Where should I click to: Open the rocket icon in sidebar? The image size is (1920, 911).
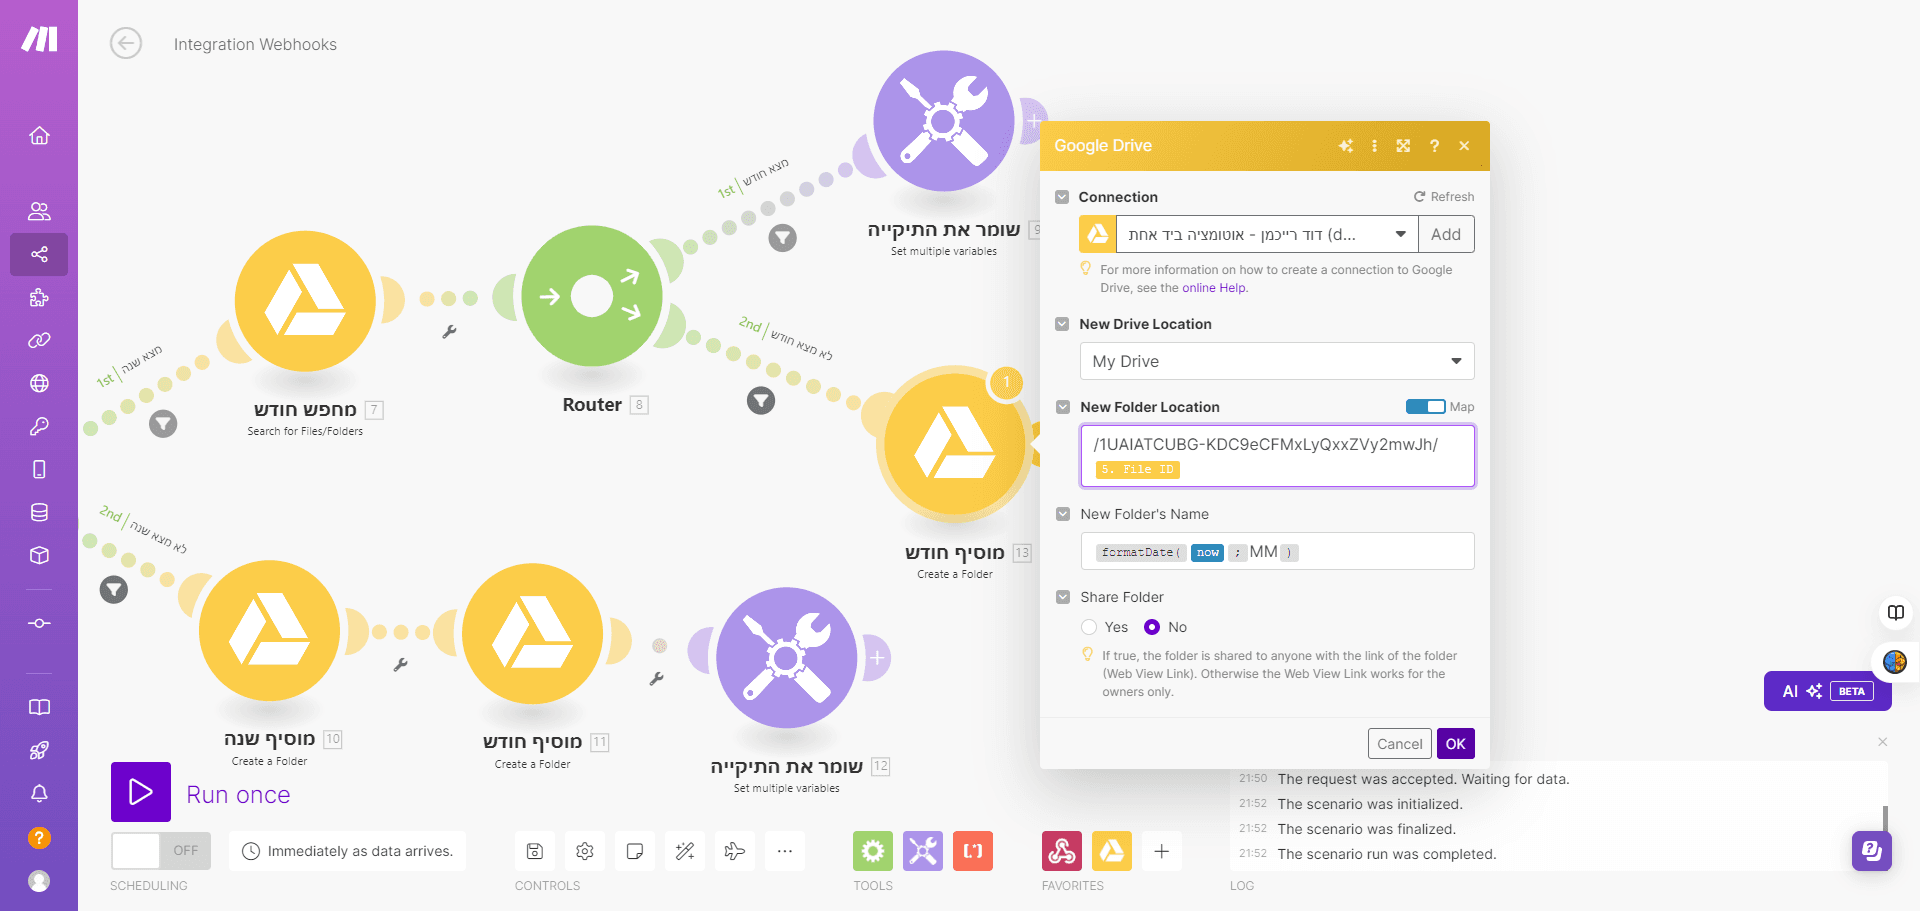click(x=39, y=750)
